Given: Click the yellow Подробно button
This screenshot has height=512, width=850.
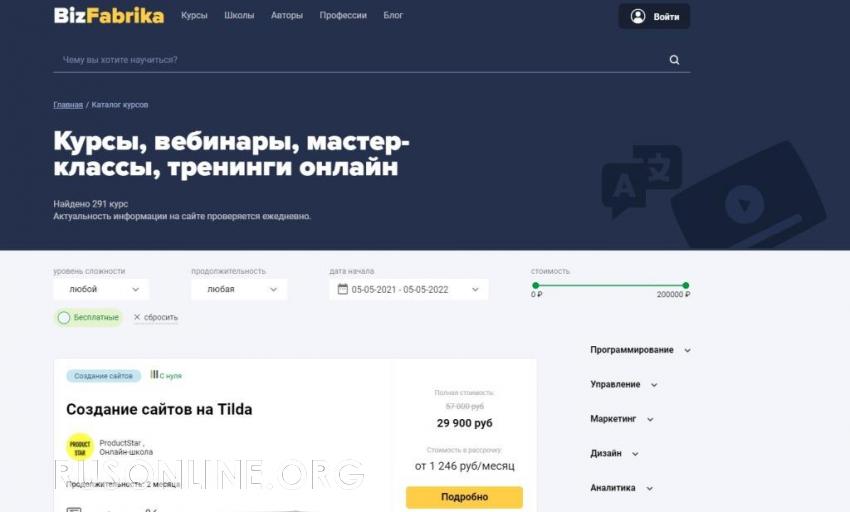Looking at the screenshot, I should pyautogui.click(x=465, y=497).
